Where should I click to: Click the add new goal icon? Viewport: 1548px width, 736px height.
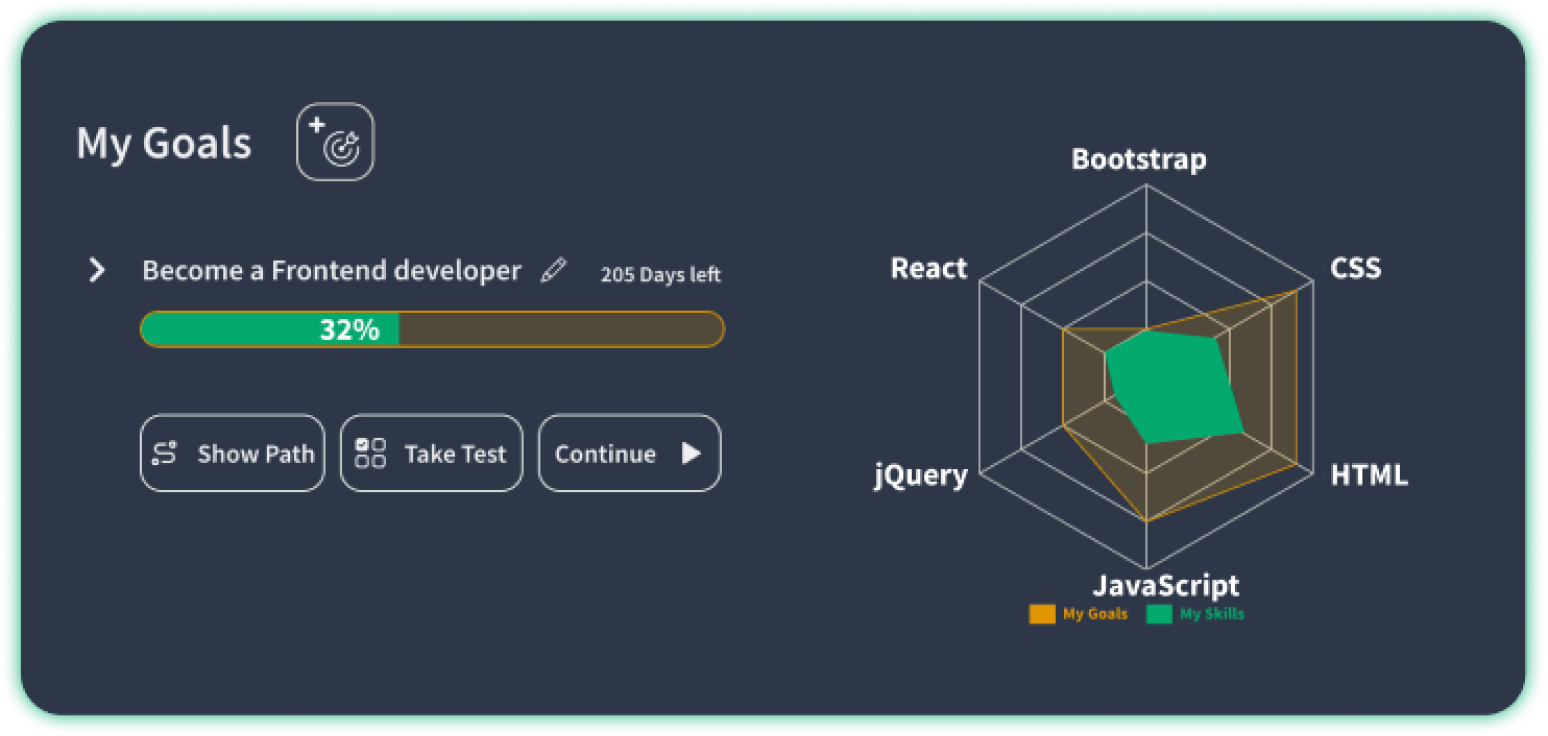[x=335, y=142]
